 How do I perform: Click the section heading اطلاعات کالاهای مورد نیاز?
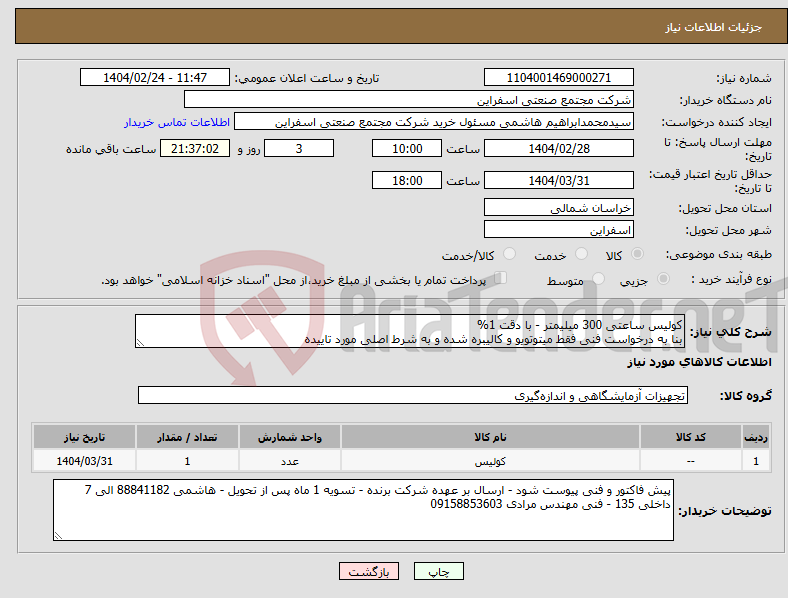point(699,362)
